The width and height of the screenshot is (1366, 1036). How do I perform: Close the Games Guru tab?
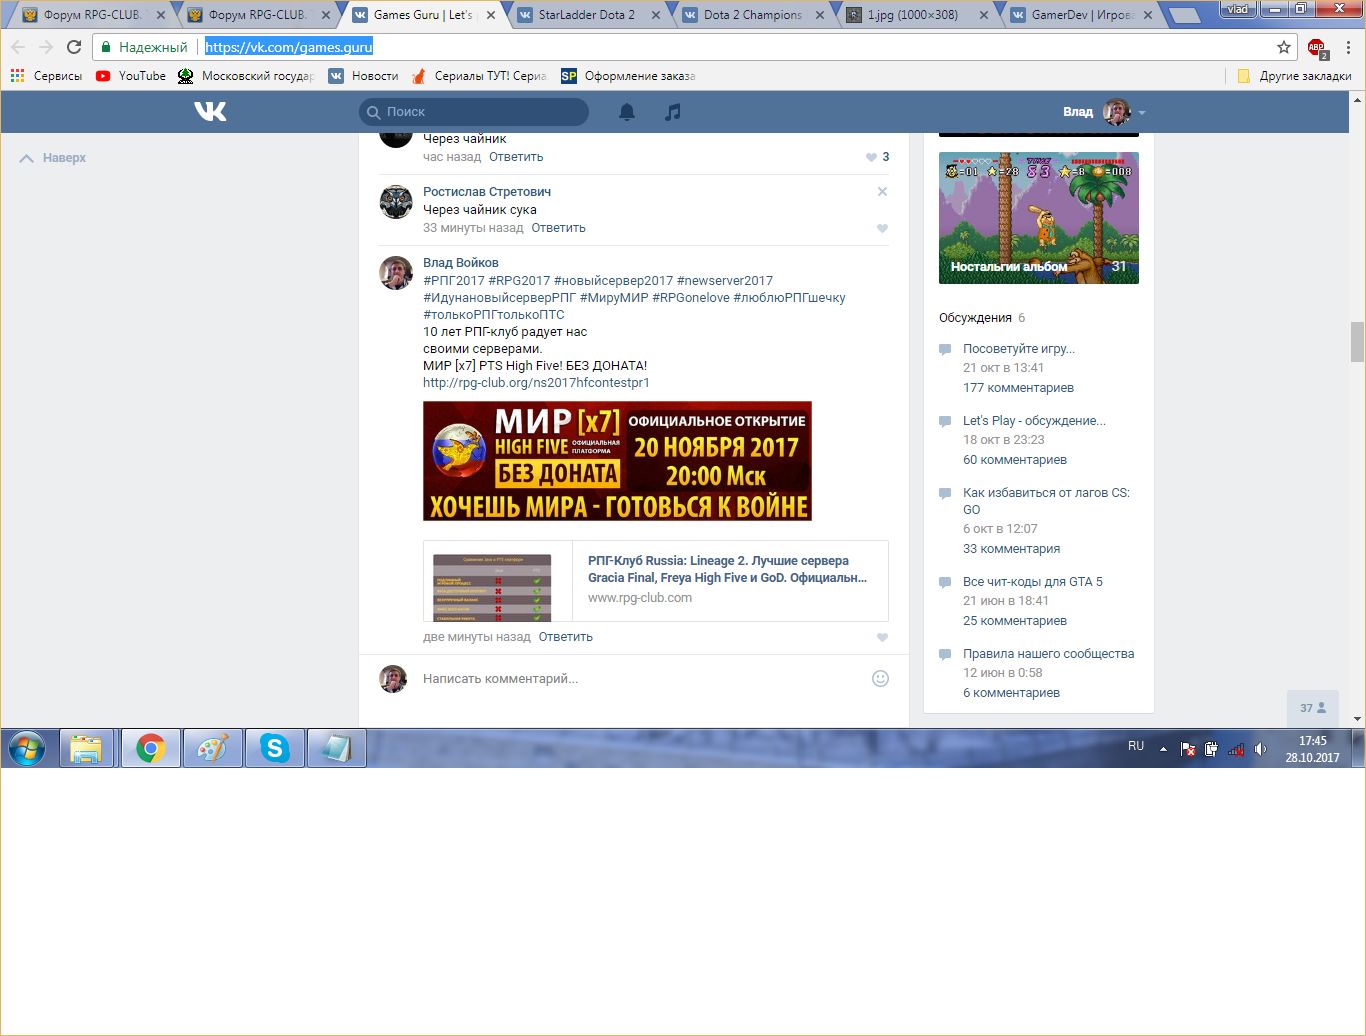(491, 15)
